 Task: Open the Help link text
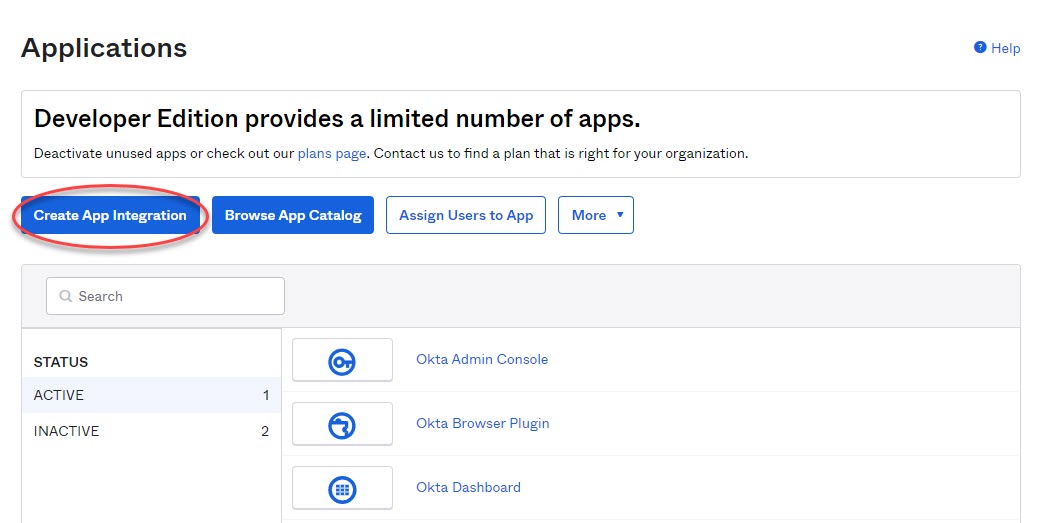click(x=1006, y=48)
